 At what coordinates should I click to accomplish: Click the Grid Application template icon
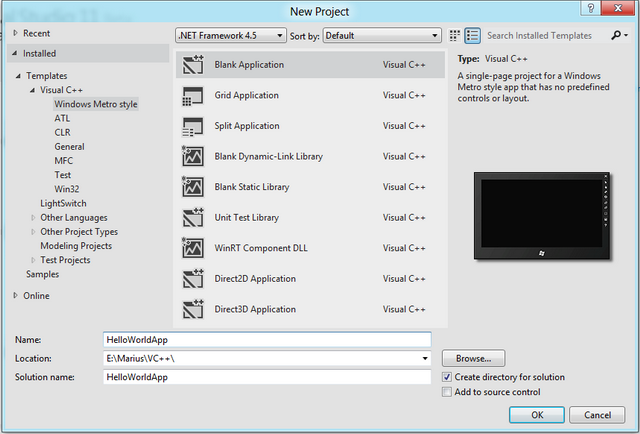(193, 96)
